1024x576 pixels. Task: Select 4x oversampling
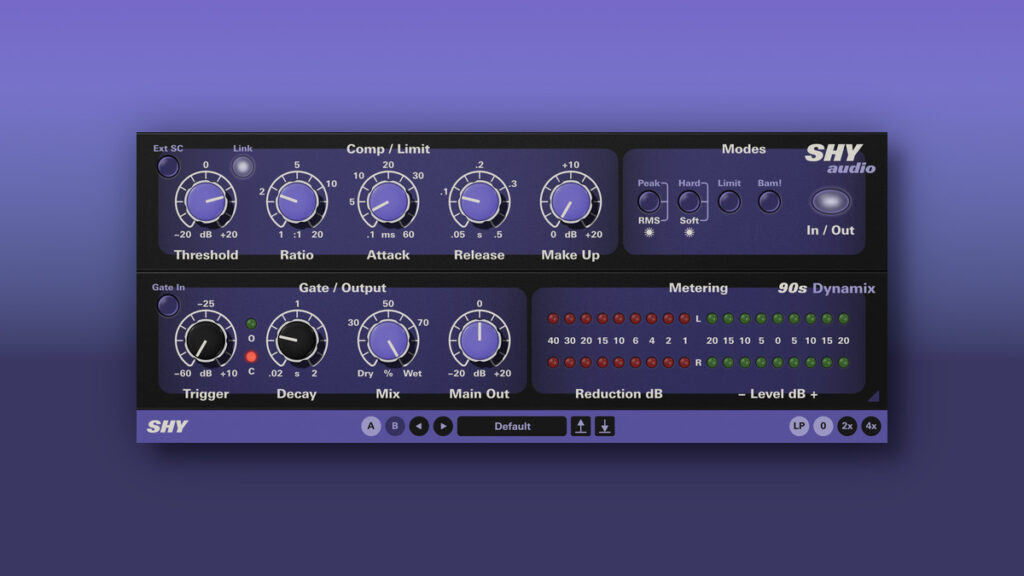click(x=871, y=426)
